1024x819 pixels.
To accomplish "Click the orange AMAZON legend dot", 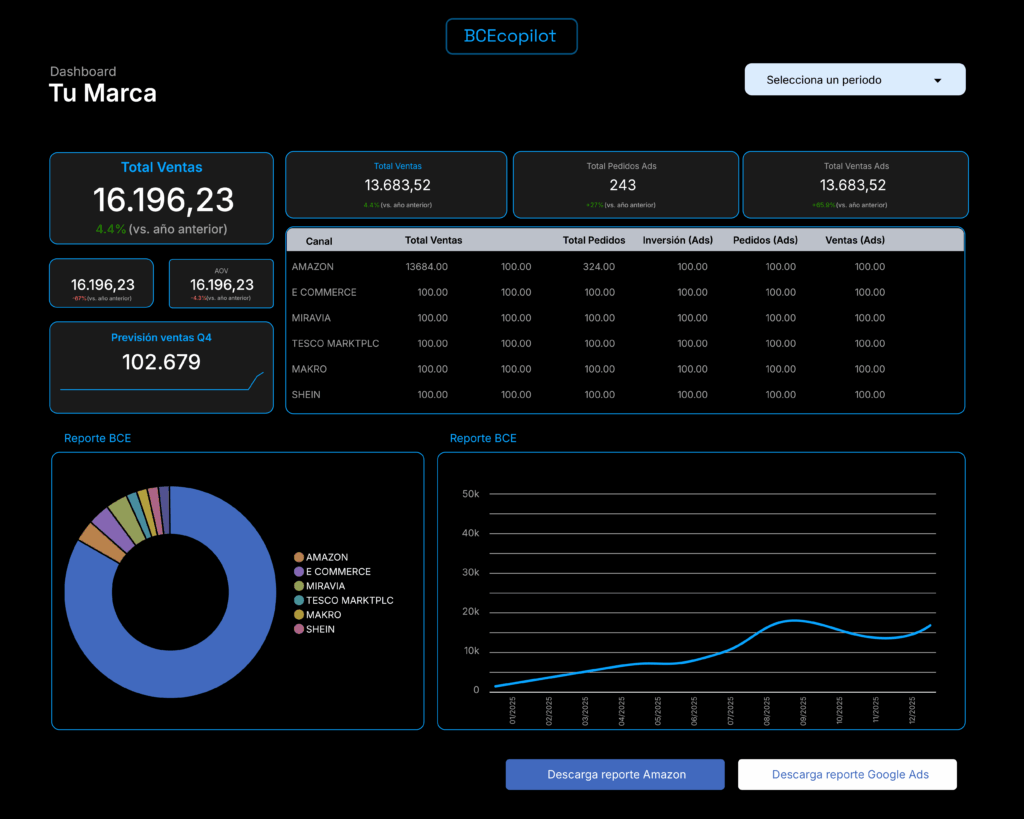I will (x=299, y=557).
